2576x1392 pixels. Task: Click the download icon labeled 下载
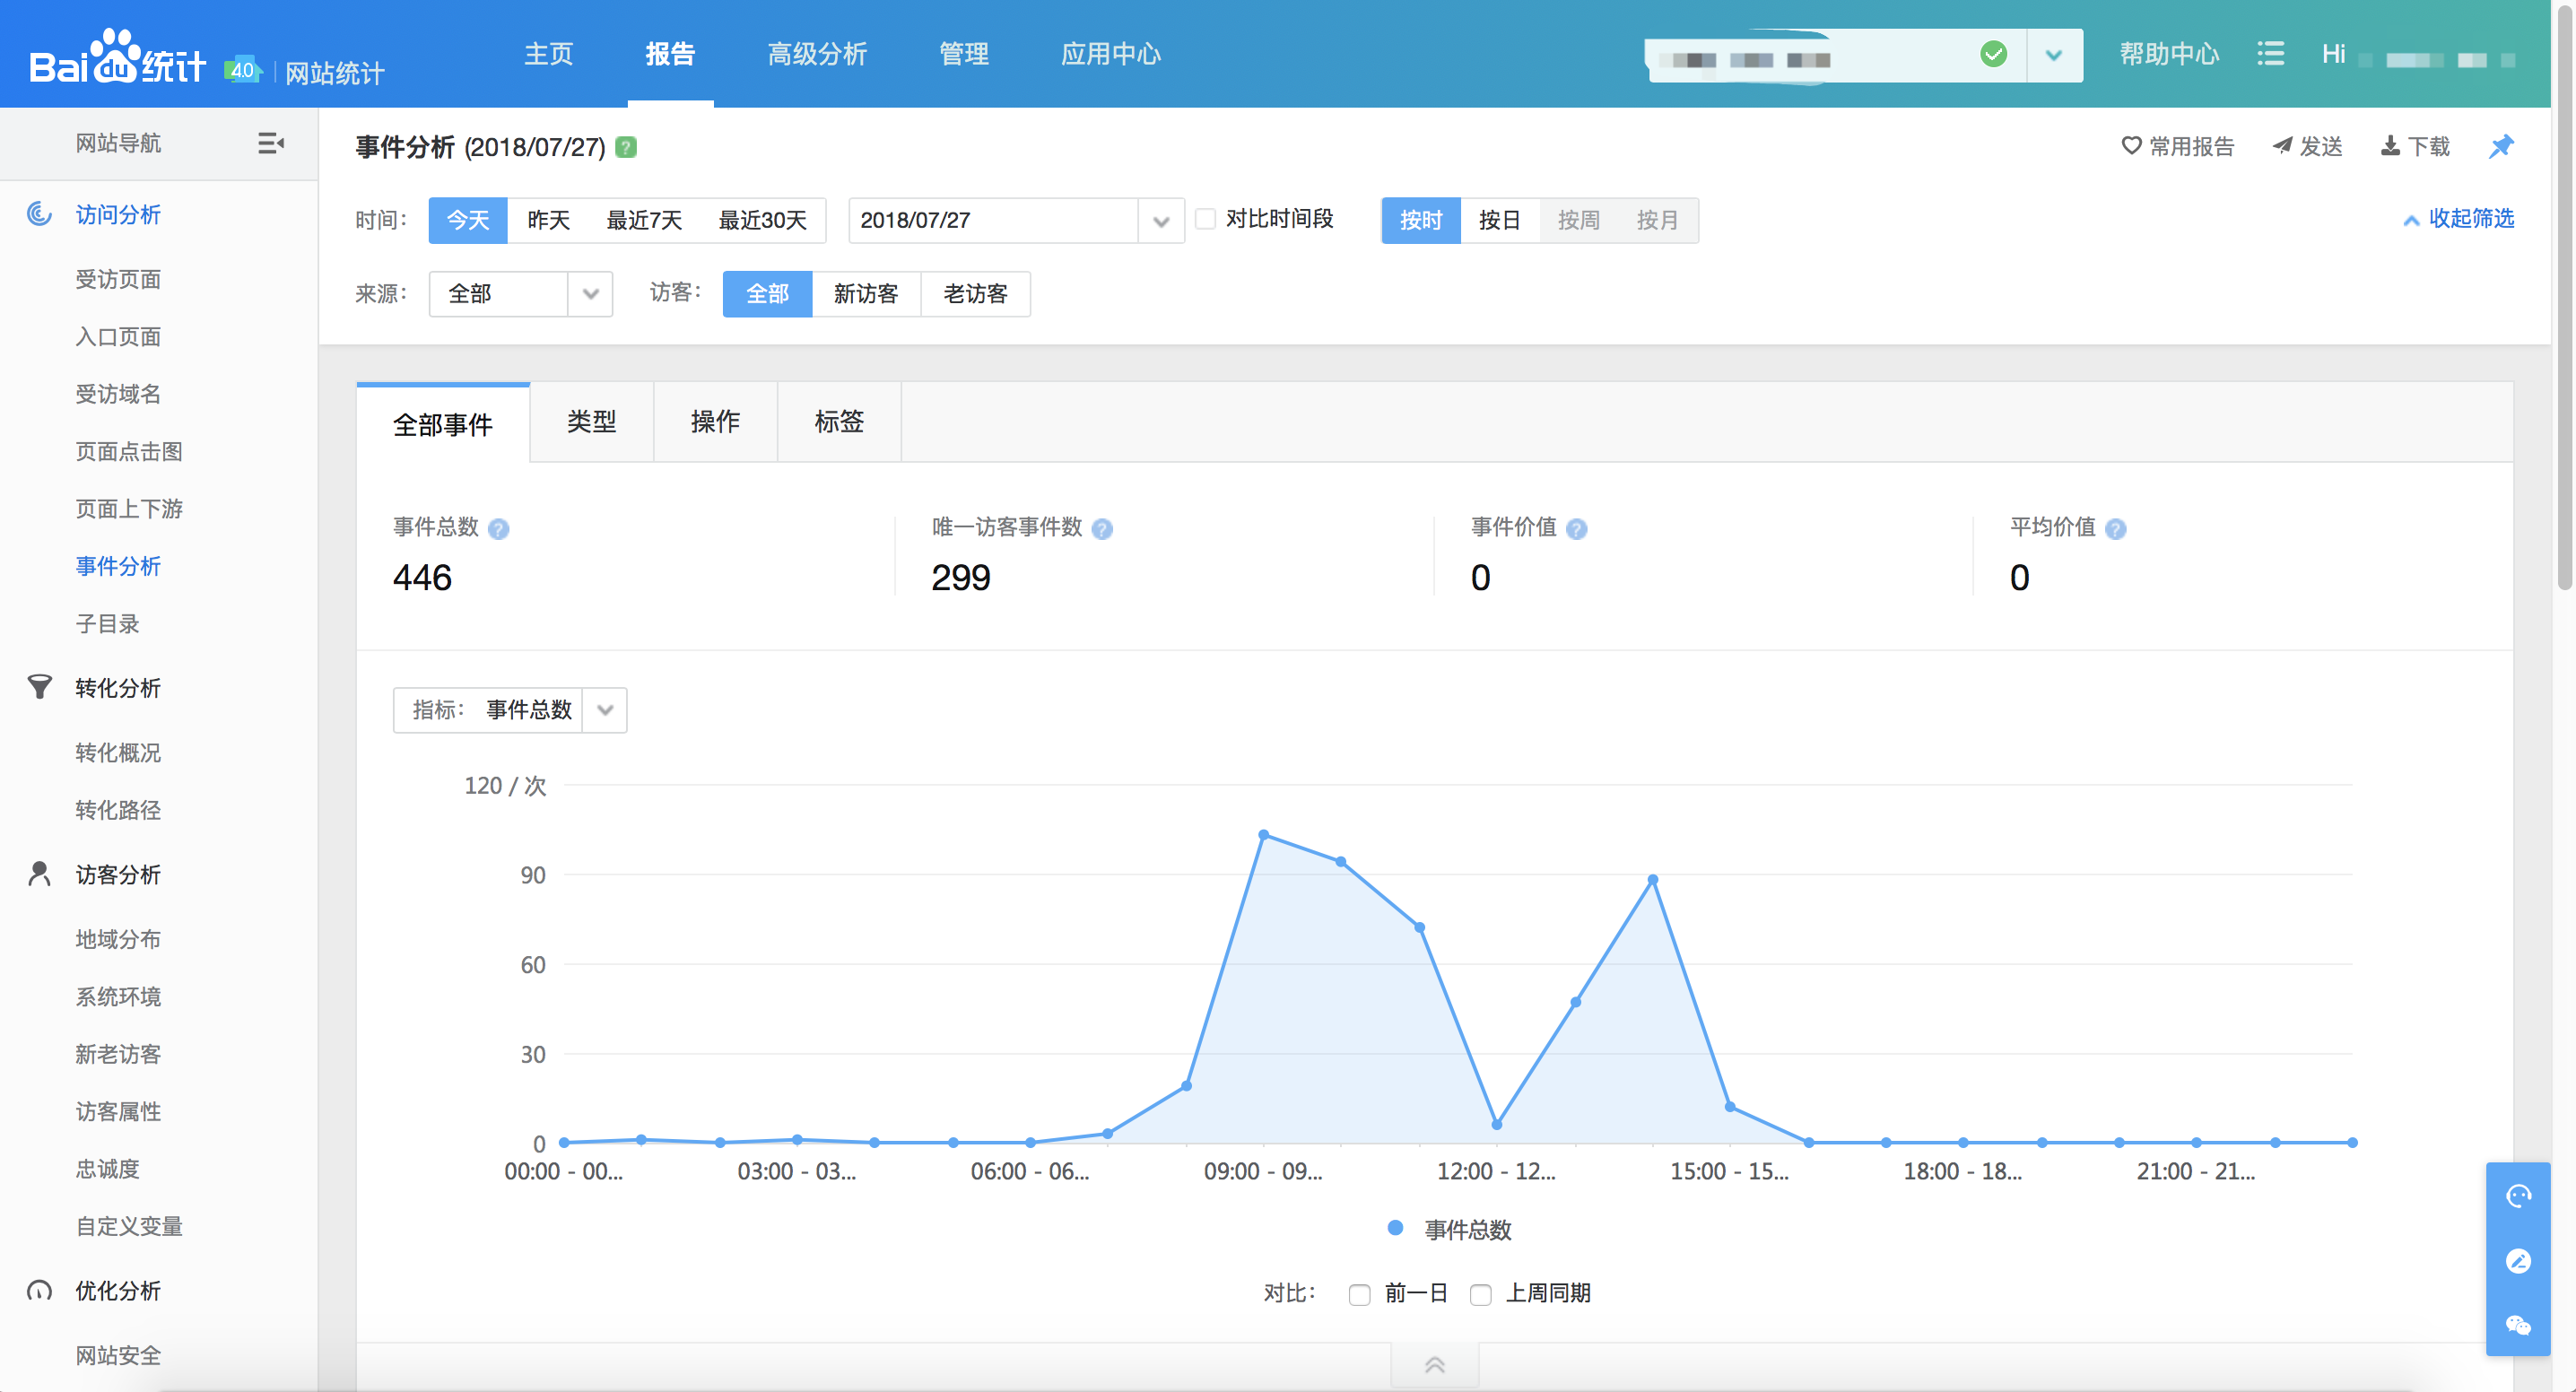click(2390, 147)
